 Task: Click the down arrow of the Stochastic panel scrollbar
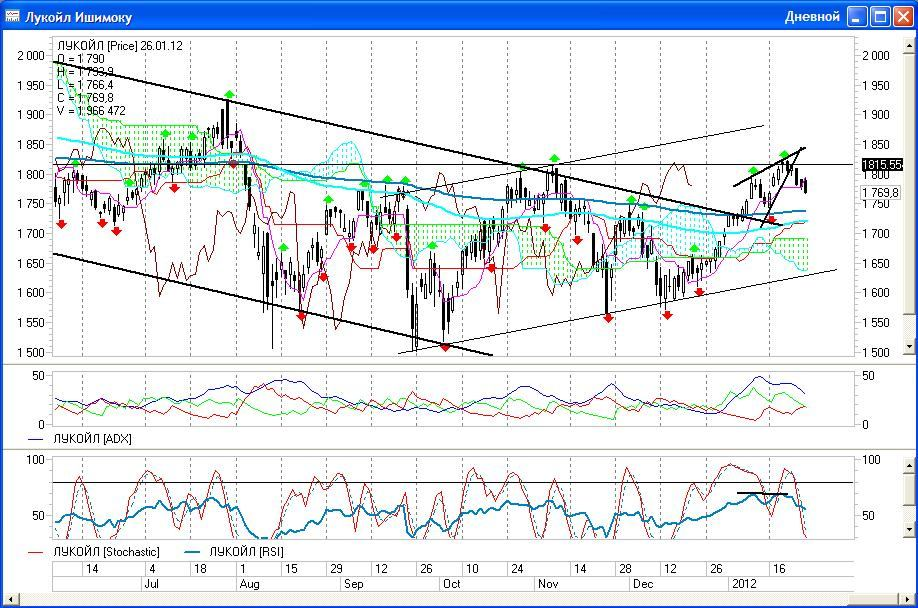[x=909, y=530]
